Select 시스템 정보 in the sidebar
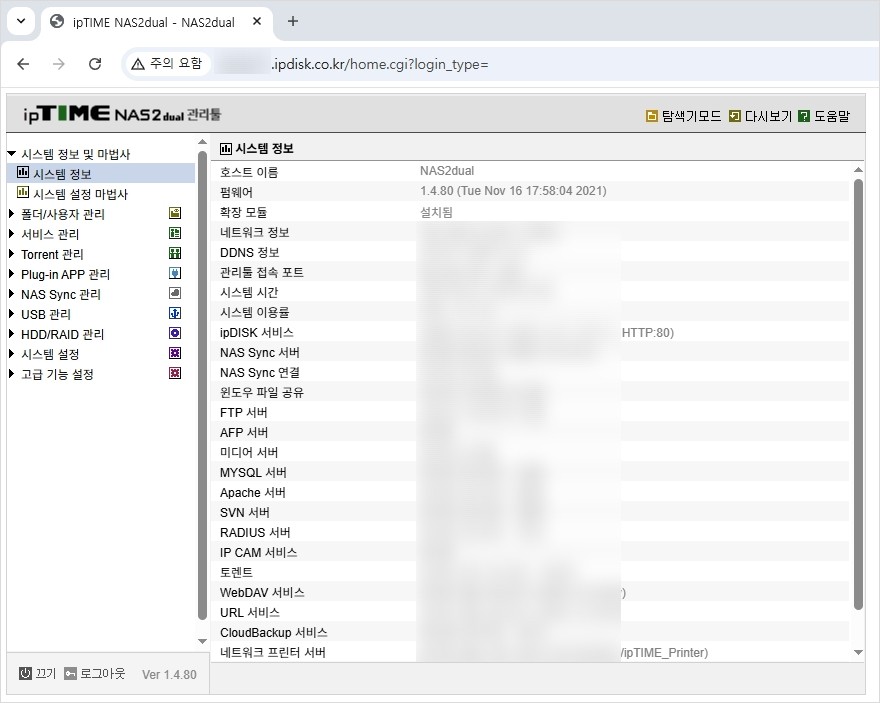880x703 pixels. click(62, 174)
